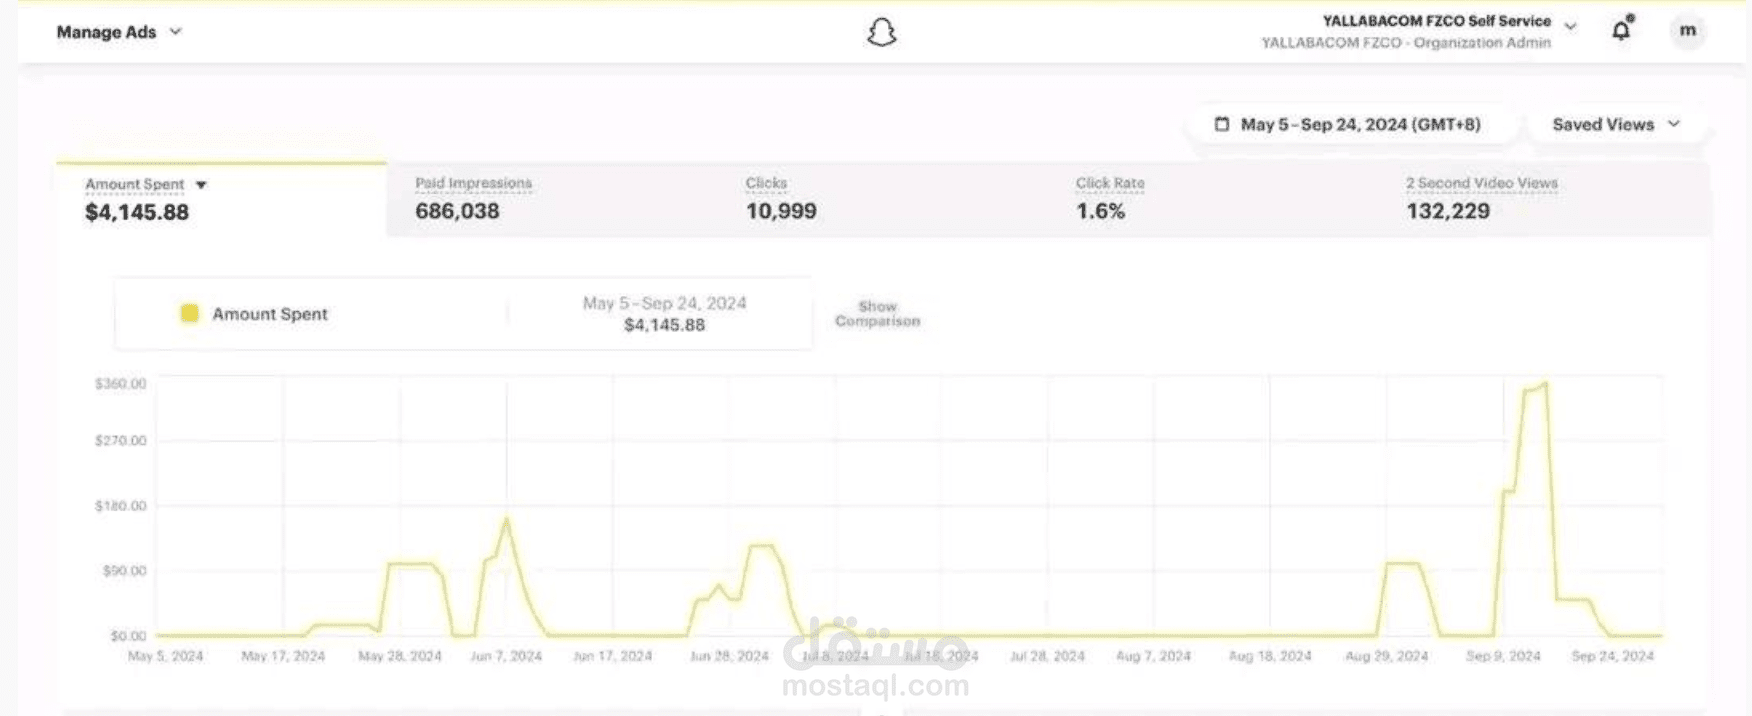Click the $360.00 y-axis label
Image resolution: width=1752 pixels, height=716 pixels.
point(120,384)
